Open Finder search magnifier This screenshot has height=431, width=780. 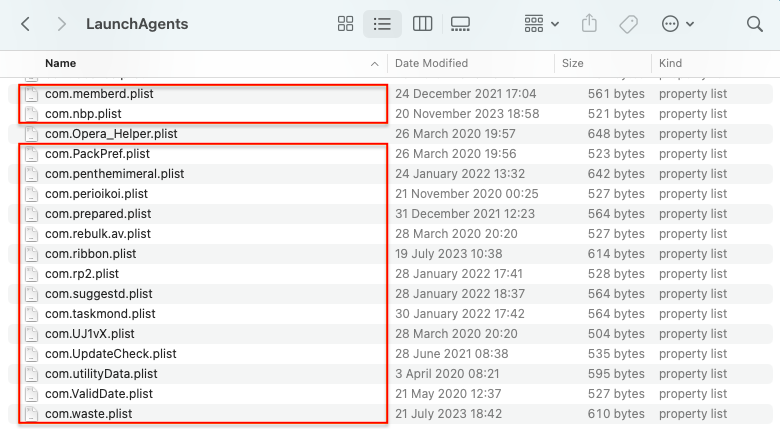[755, 24]
